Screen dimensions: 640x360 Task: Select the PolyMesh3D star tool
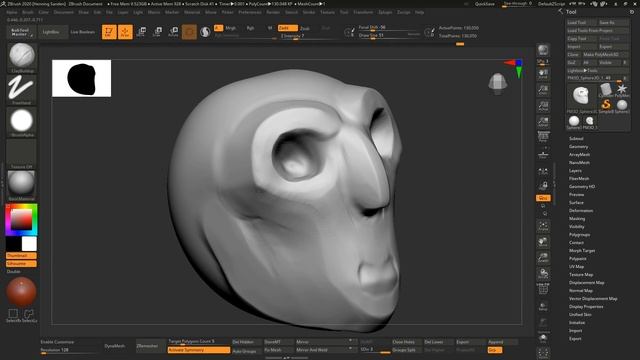click(622, 90)
